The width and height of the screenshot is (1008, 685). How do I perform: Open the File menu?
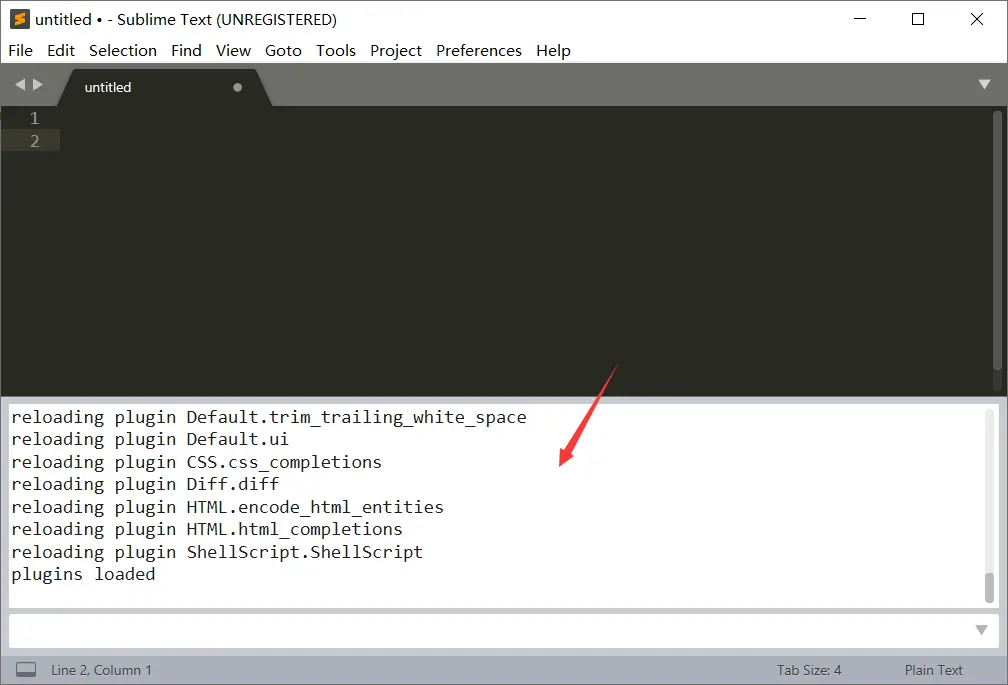pyautogui.click(x=21, y=50)
